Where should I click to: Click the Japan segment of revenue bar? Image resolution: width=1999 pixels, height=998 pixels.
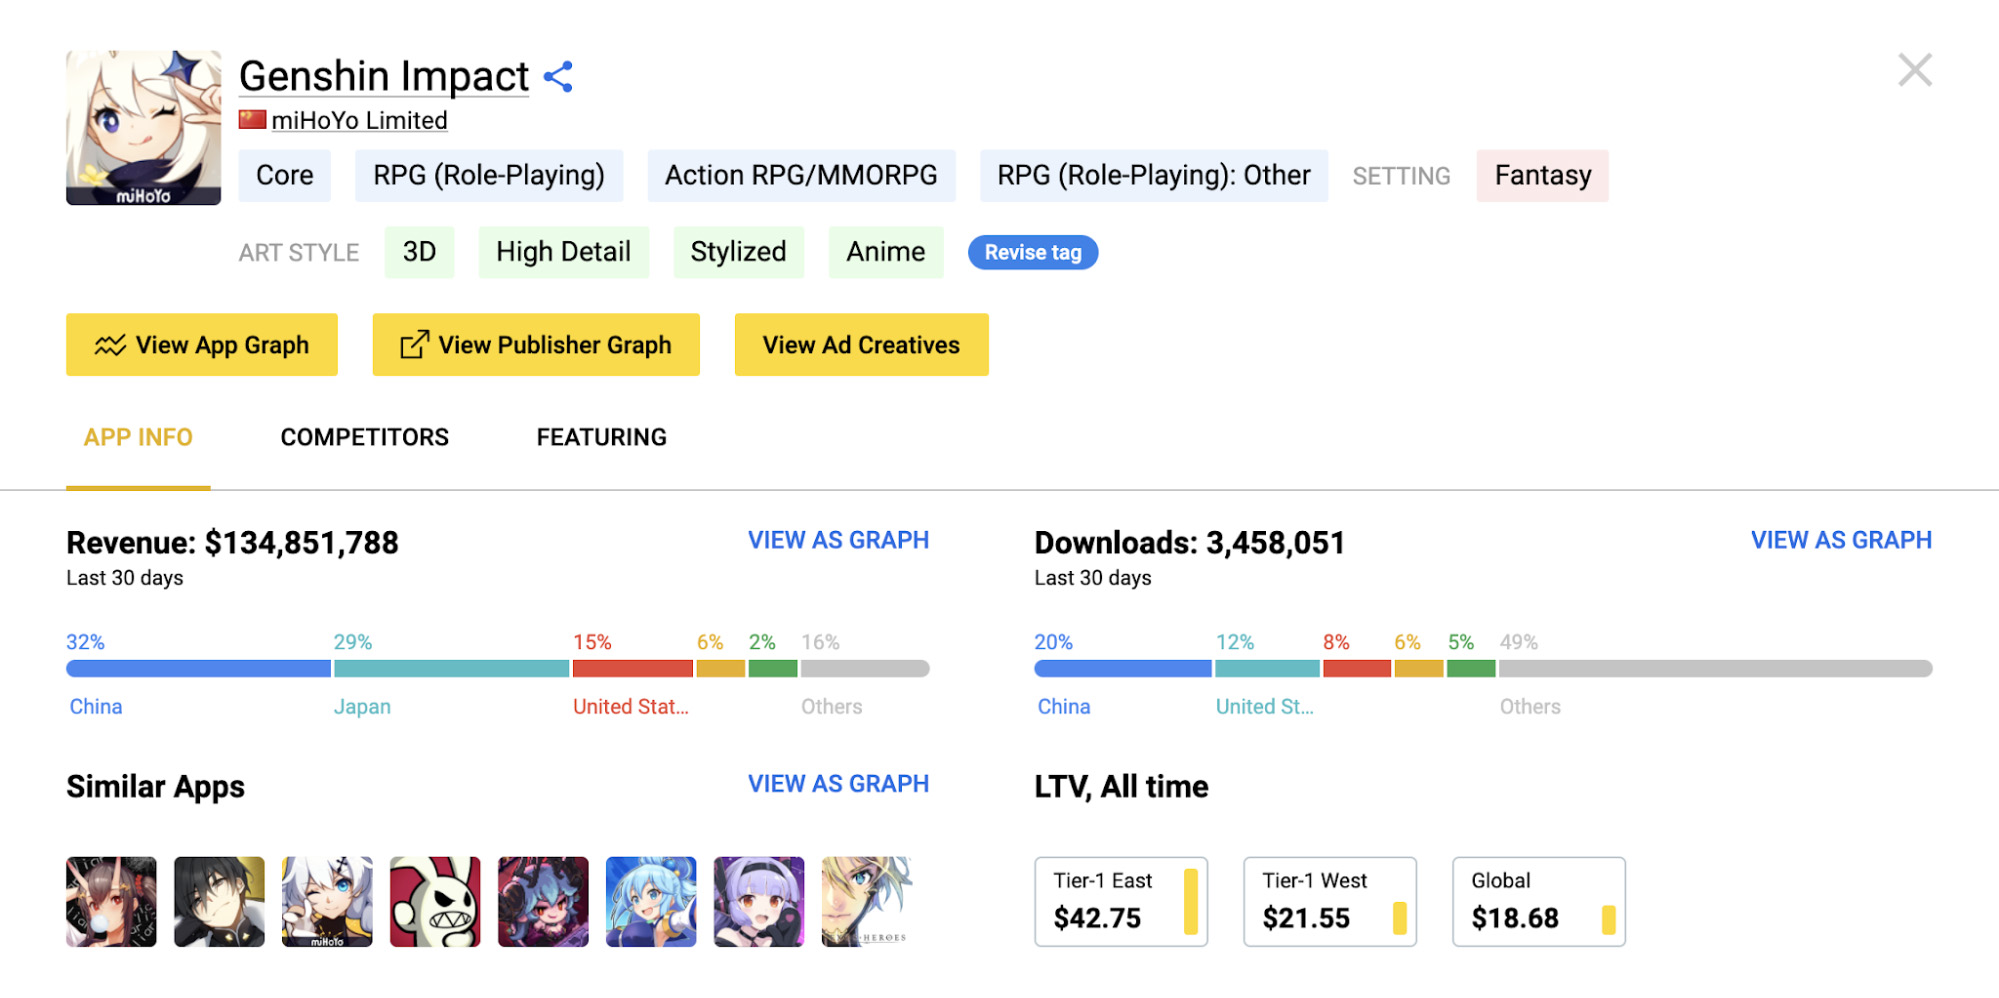(451, 668)
